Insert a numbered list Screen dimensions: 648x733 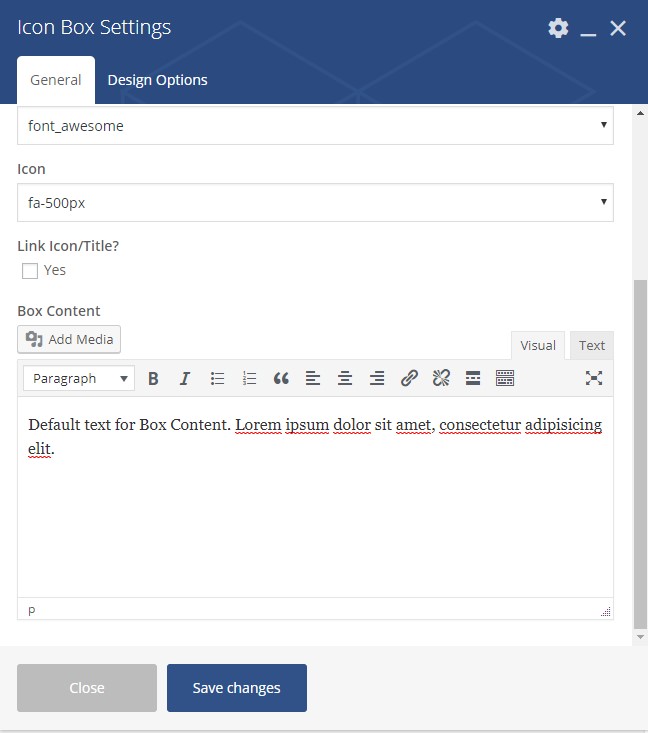tap(249, 378)
